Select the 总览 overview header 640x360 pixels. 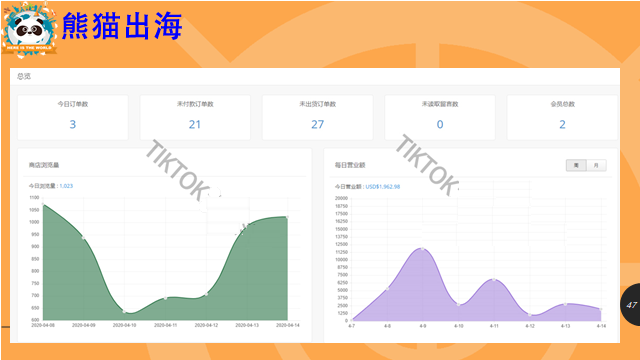point(24,76)
